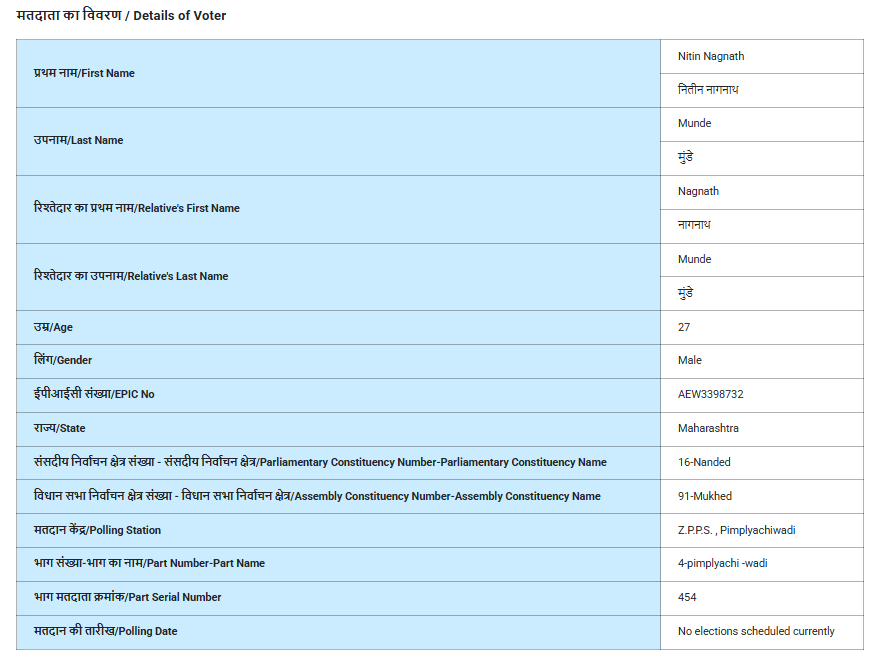Click the polling station value 'Z.P.P.S. , Pimplyachiwadi'
The height and width of the screenshot is (660, 876).
736,530
